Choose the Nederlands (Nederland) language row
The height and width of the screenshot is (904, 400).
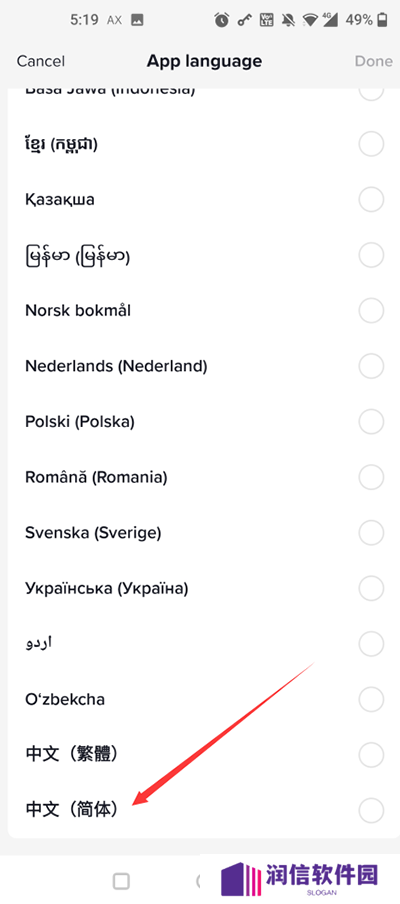pos(200,366)
